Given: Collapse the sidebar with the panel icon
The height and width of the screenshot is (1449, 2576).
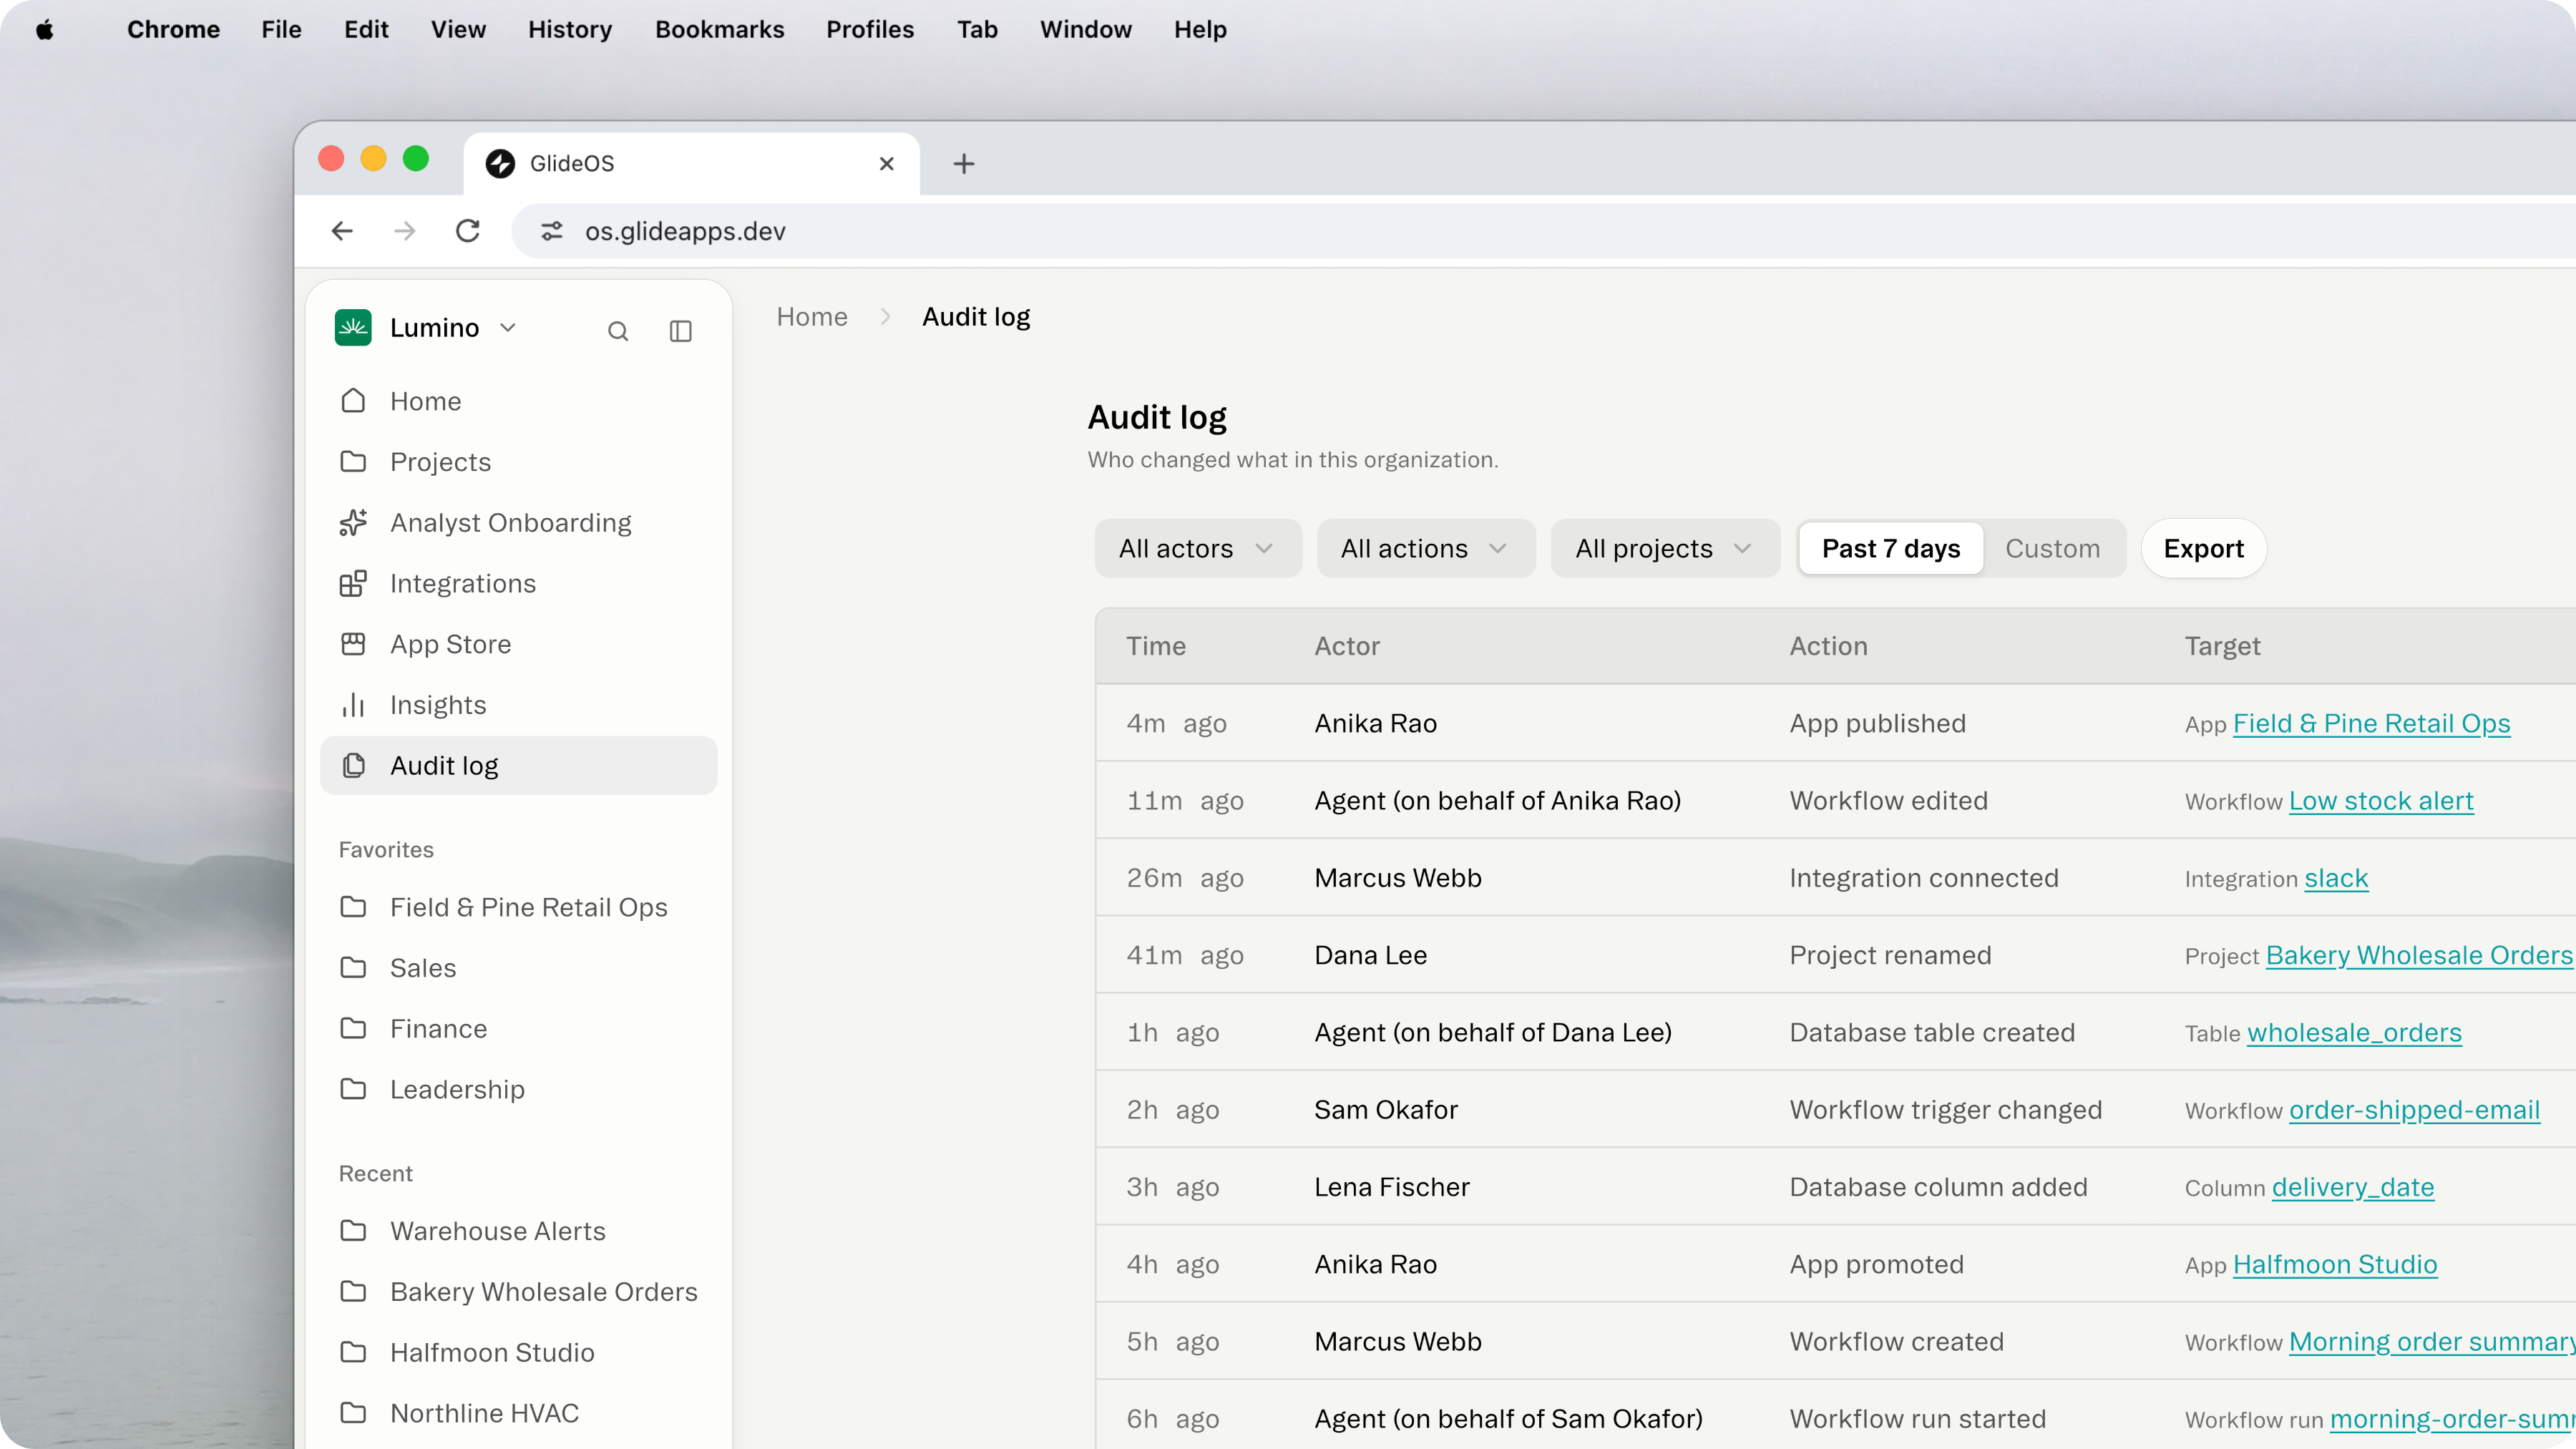Looking at the screenshot, I should [680, 331].
